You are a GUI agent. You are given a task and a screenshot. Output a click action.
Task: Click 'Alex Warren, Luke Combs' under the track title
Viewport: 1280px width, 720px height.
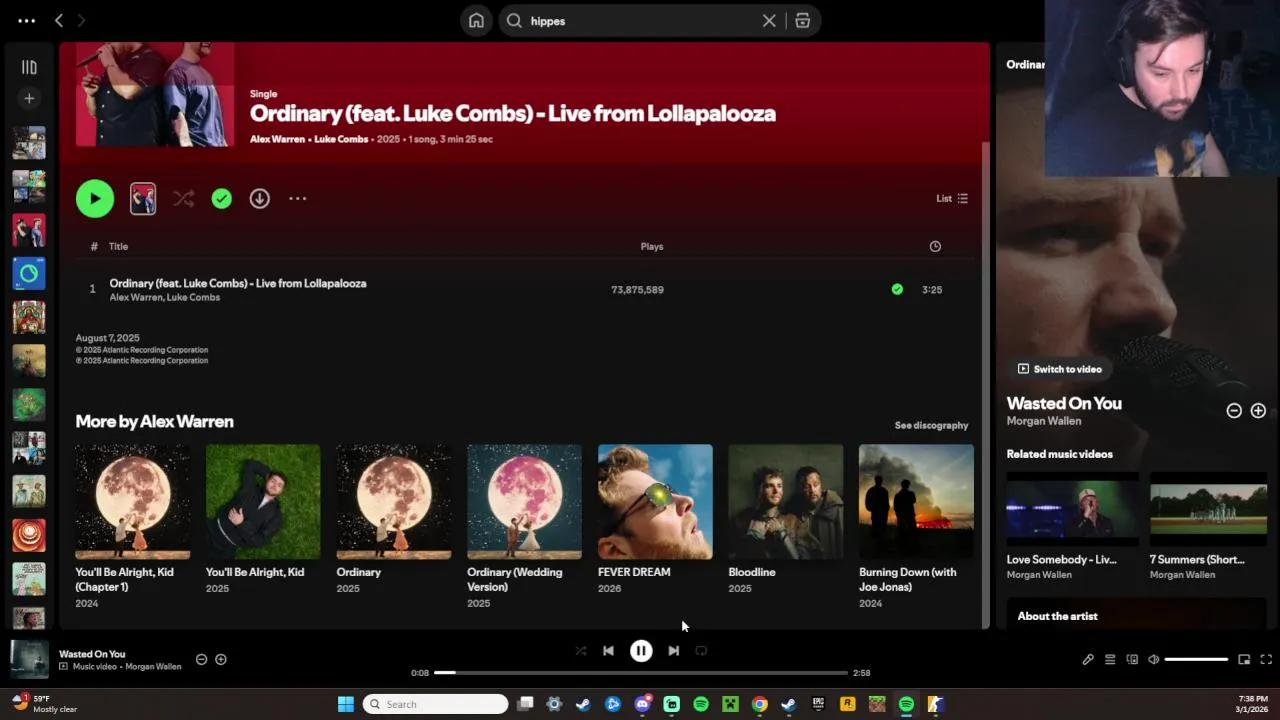click(165, 297)
